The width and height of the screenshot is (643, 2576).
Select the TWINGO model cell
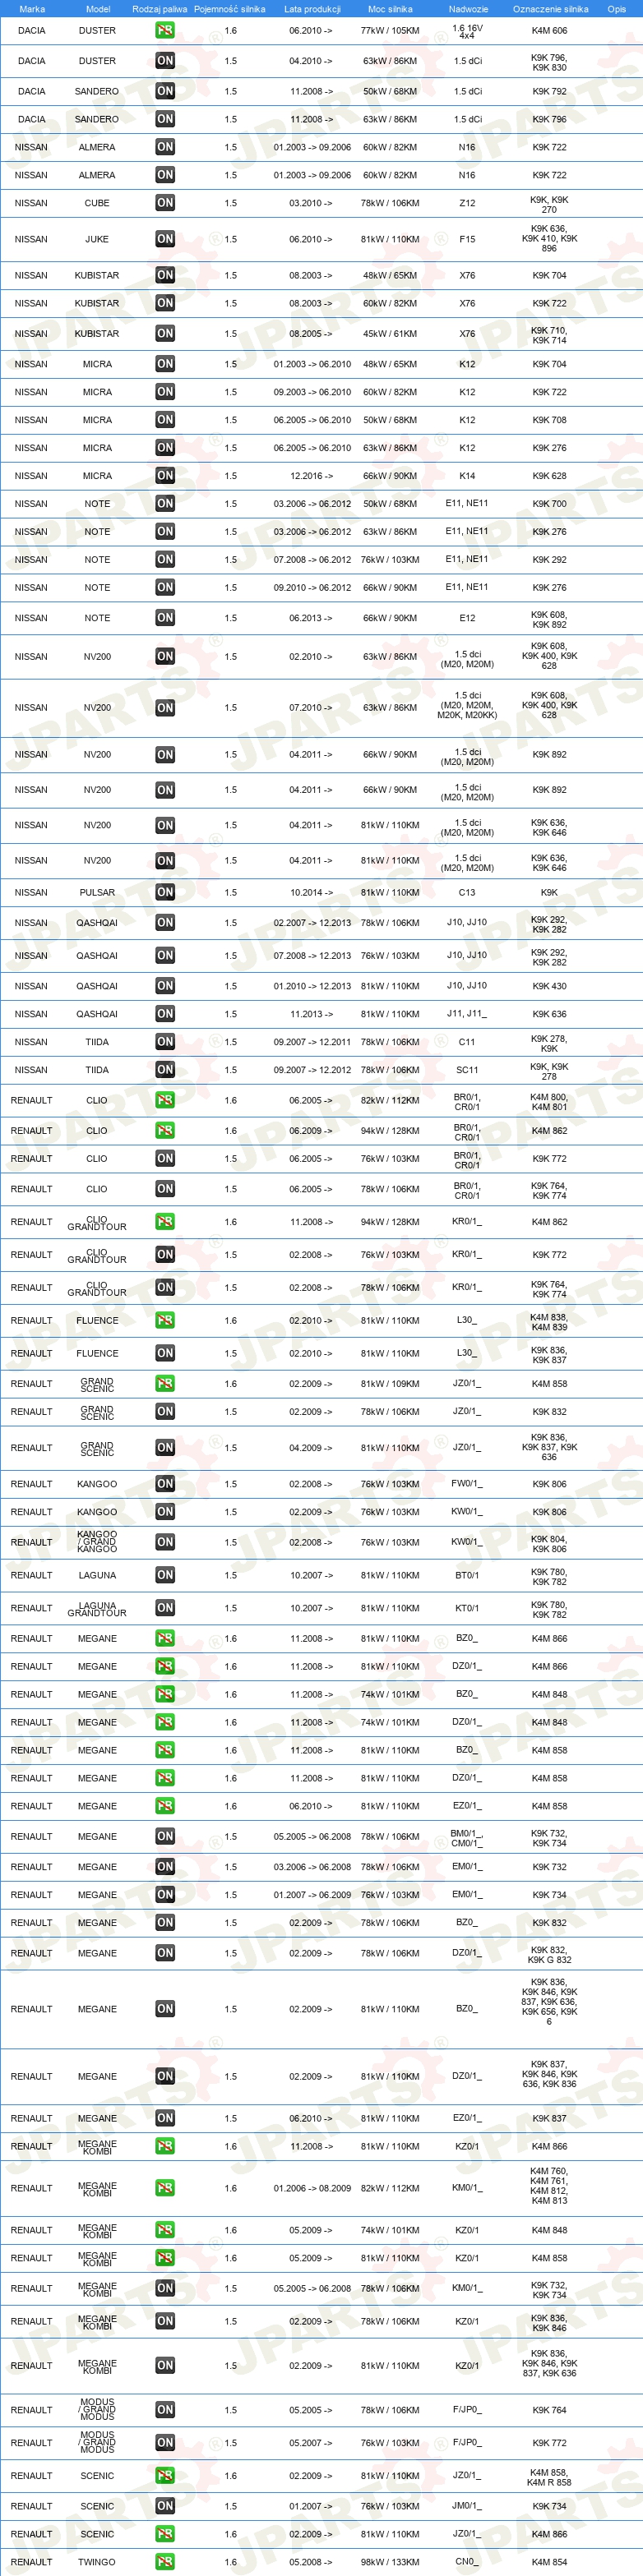tap(97, 2562)
